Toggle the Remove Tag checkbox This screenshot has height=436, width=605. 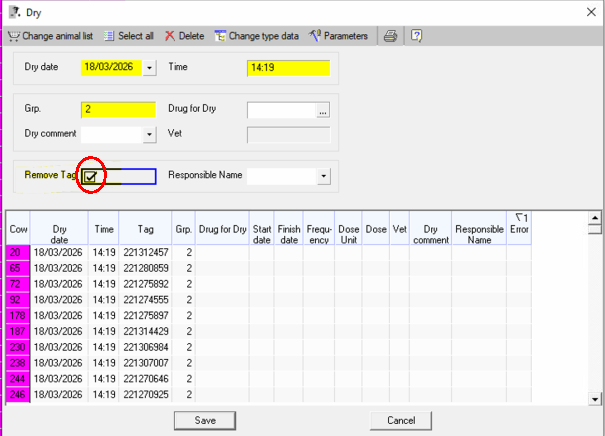coord(90,177)
